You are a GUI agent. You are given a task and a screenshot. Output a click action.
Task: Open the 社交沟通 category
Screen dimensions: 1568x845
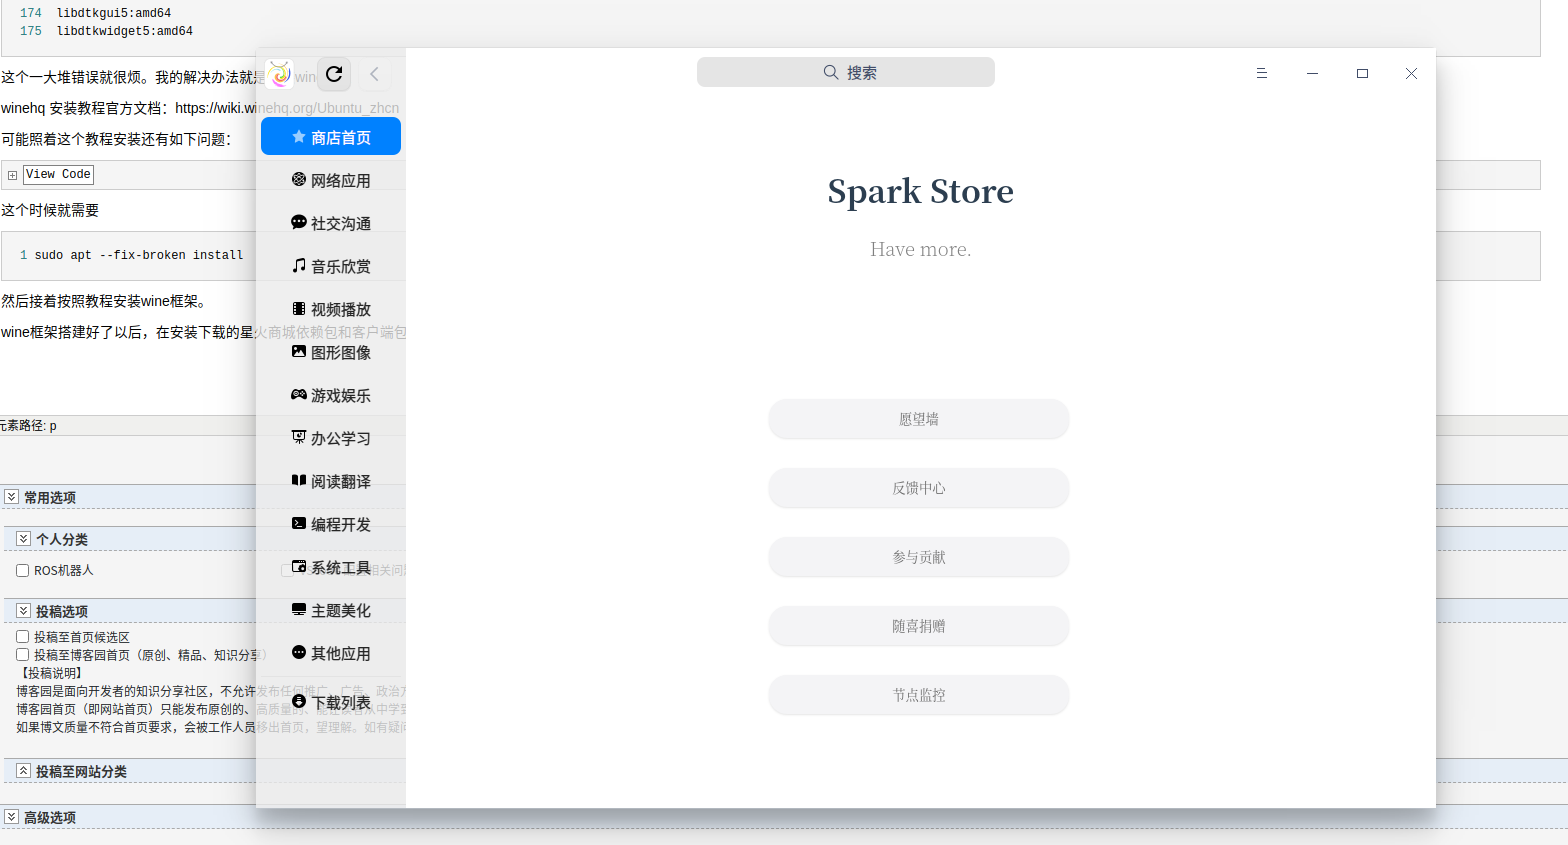(331, 223)
